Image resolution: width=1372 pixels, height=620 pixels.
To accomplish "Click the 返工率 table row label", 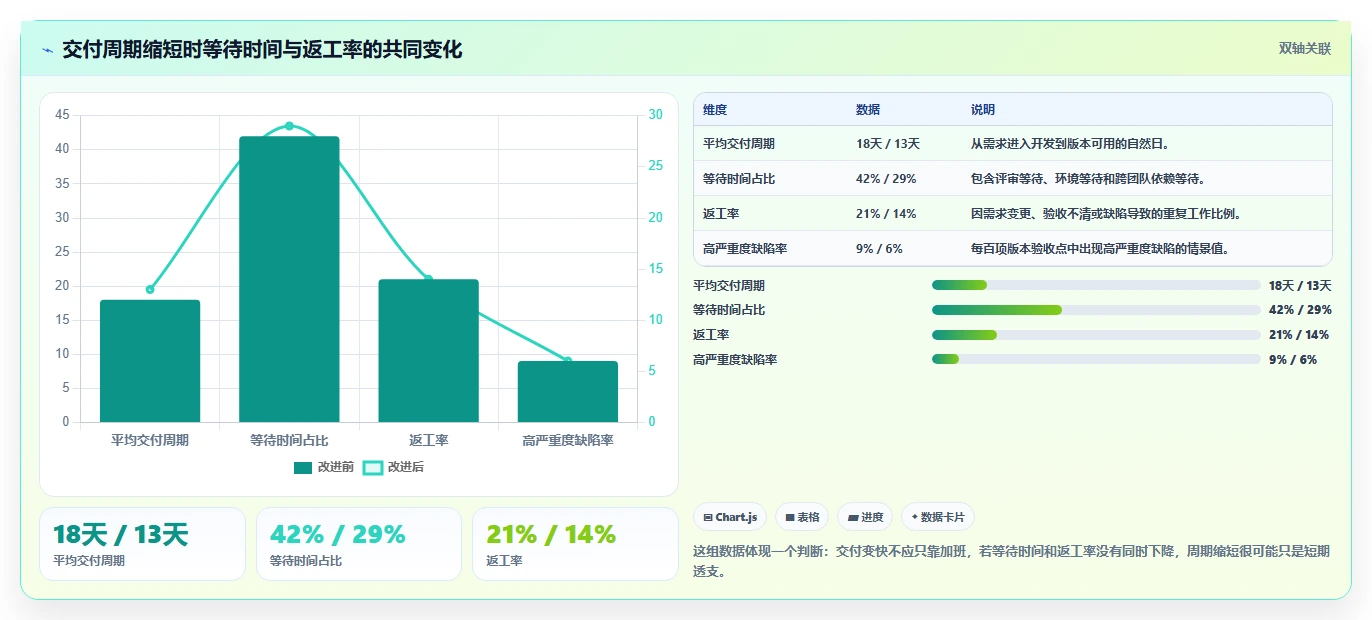I will click(721, 214).
